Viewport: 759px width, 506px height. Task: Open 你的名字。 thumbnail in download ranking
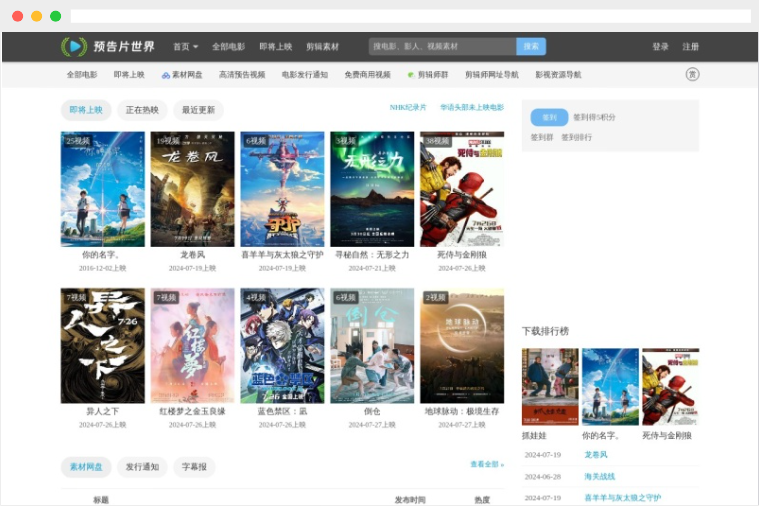[610, 387]
